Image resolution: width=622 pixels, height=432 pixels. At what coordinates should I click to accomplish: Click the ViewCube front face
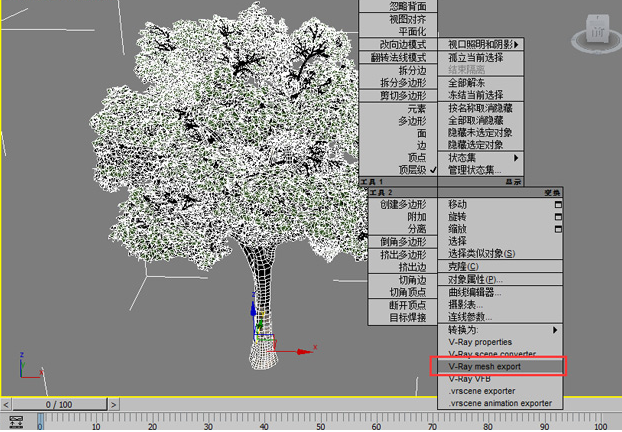pos(597,31)
